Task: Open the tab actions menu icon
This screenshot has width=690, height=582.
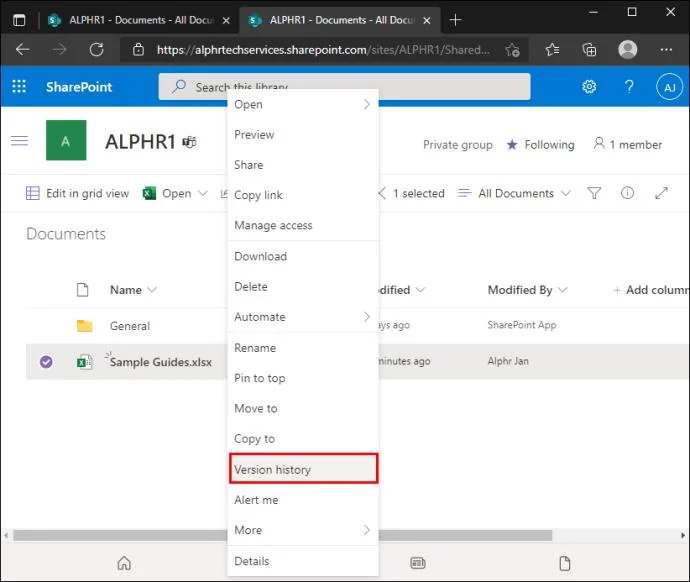Action: tap(19, 20)
